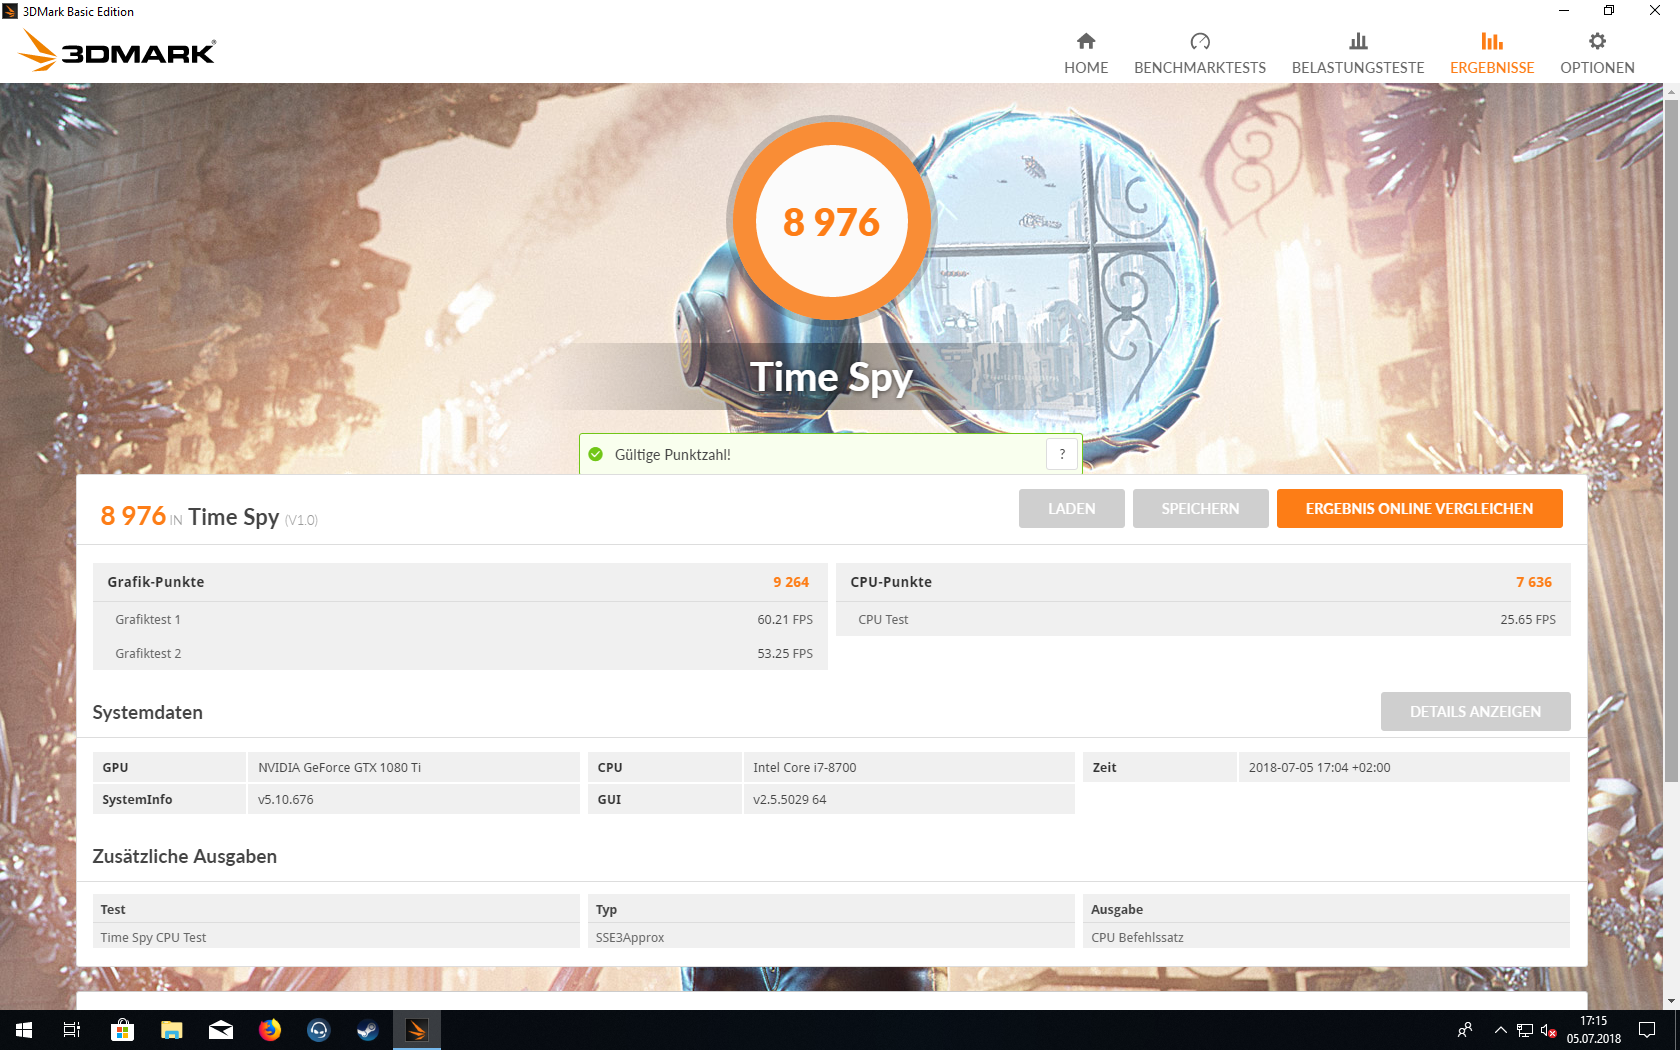This screenshot has width=1680, height=1050.
Task: Click the Grafiktest 2 row
Action: tap(460, 653)
